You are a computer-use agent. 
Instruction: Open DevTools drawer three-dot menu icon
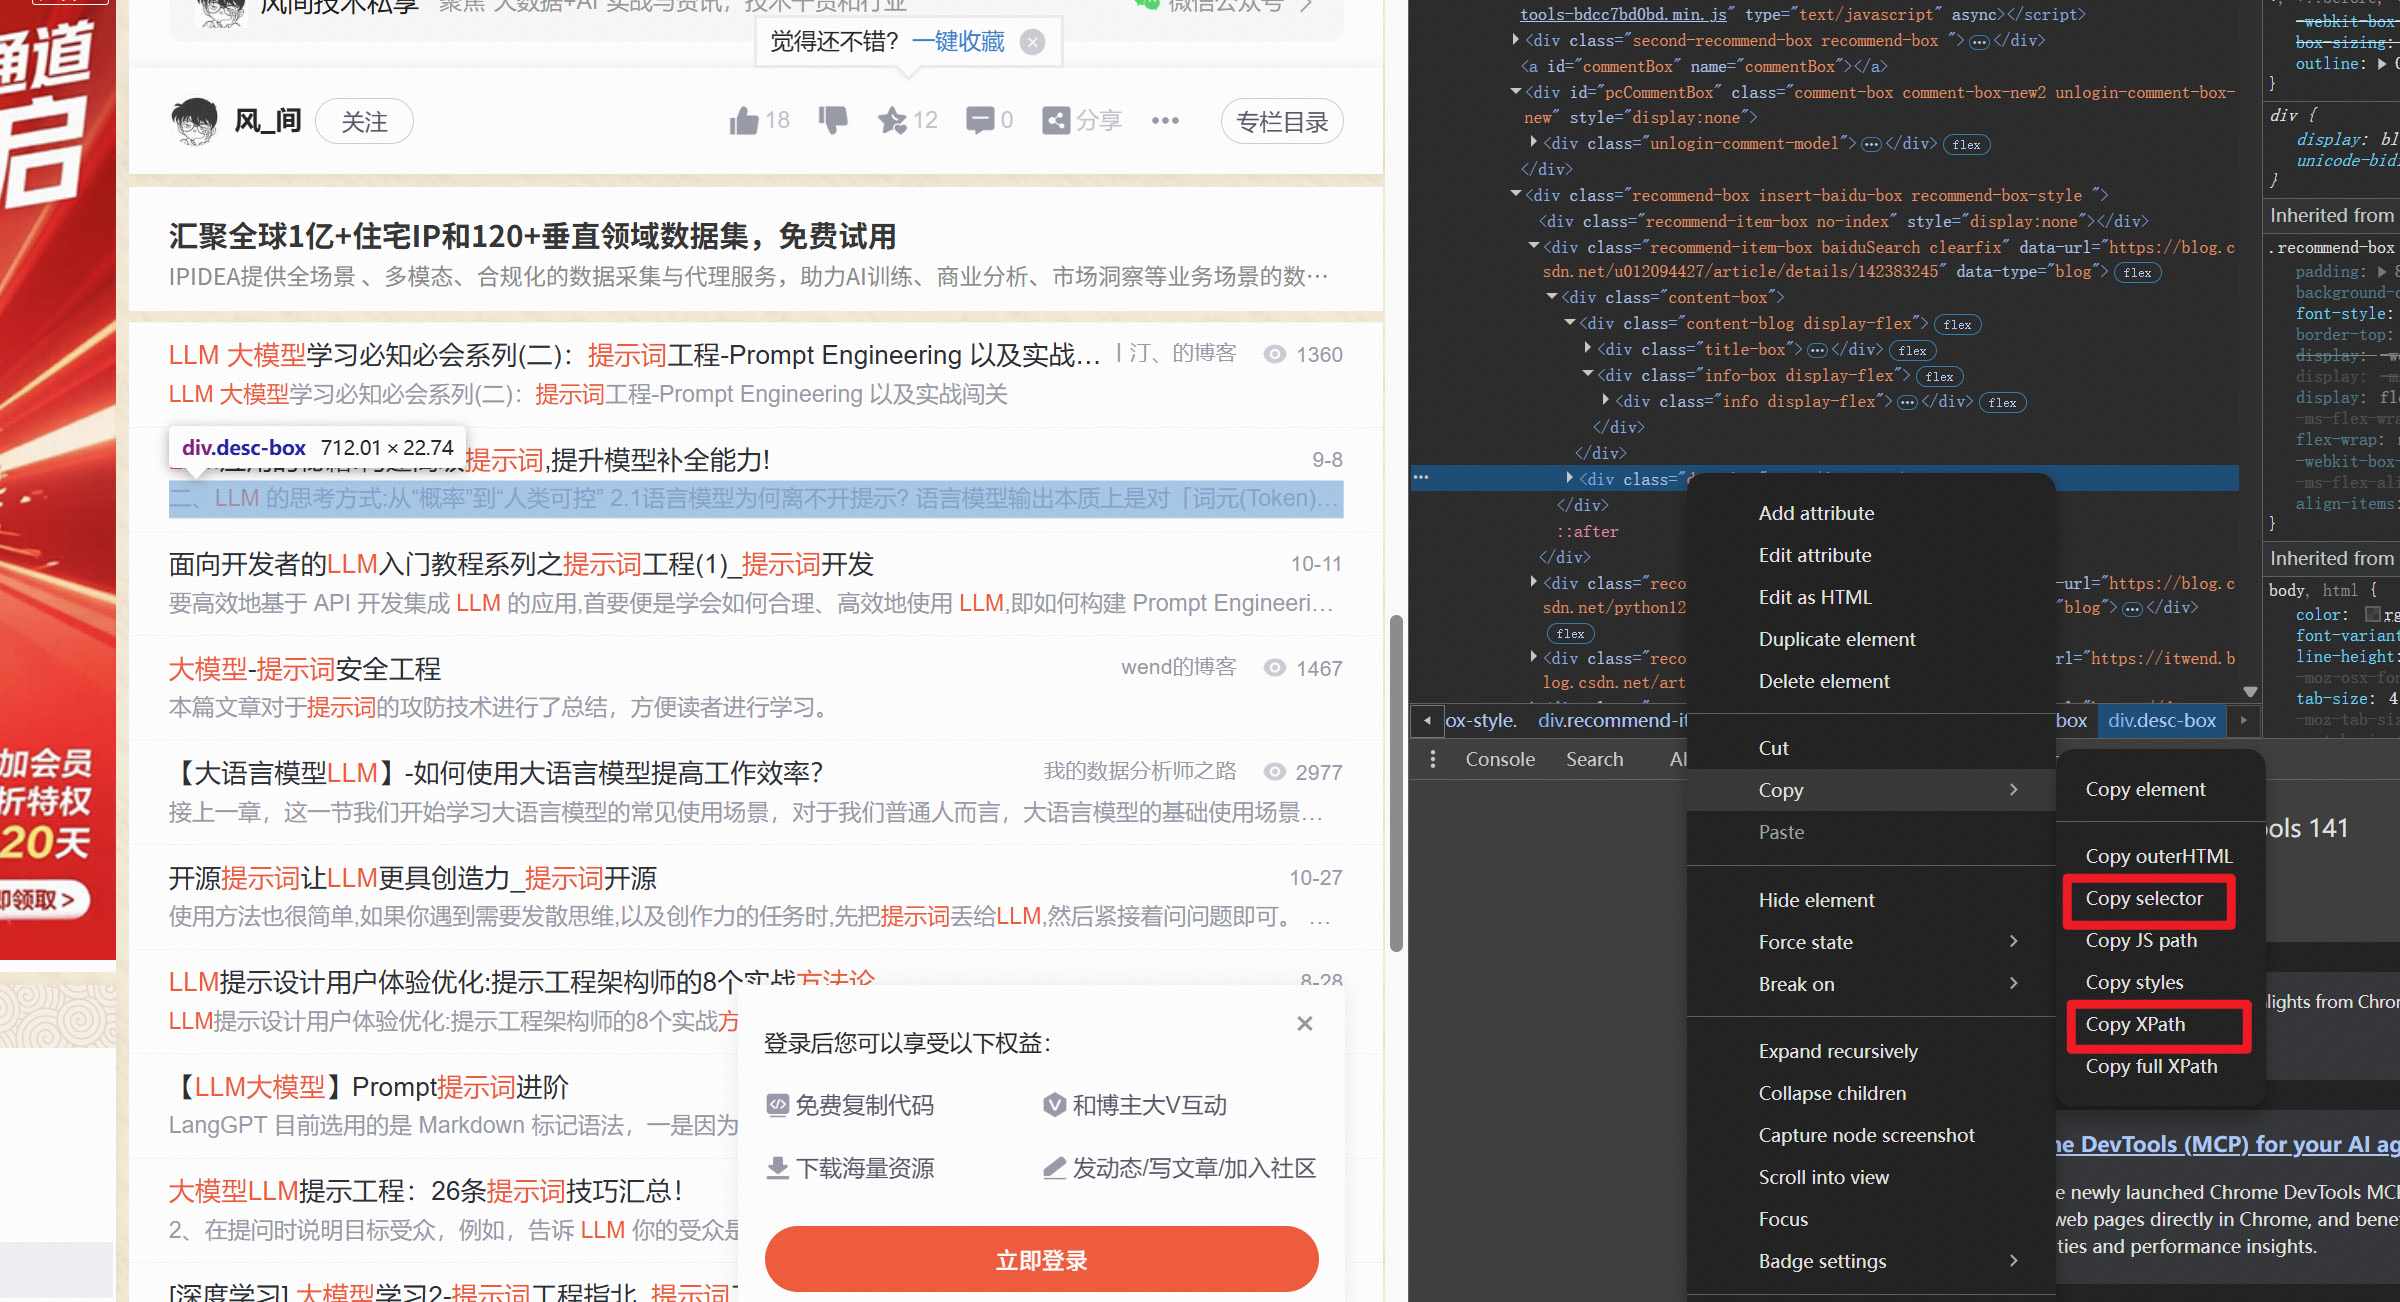coord(1433,759)
